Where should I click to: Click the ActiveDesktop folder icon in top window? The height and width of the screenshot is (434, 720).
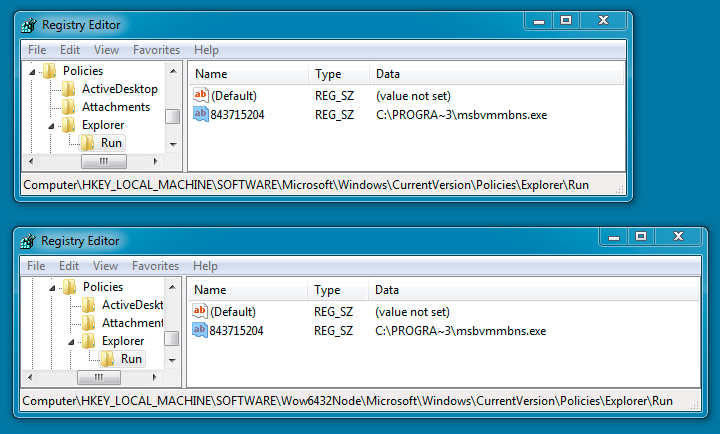(x=68, y=89)
